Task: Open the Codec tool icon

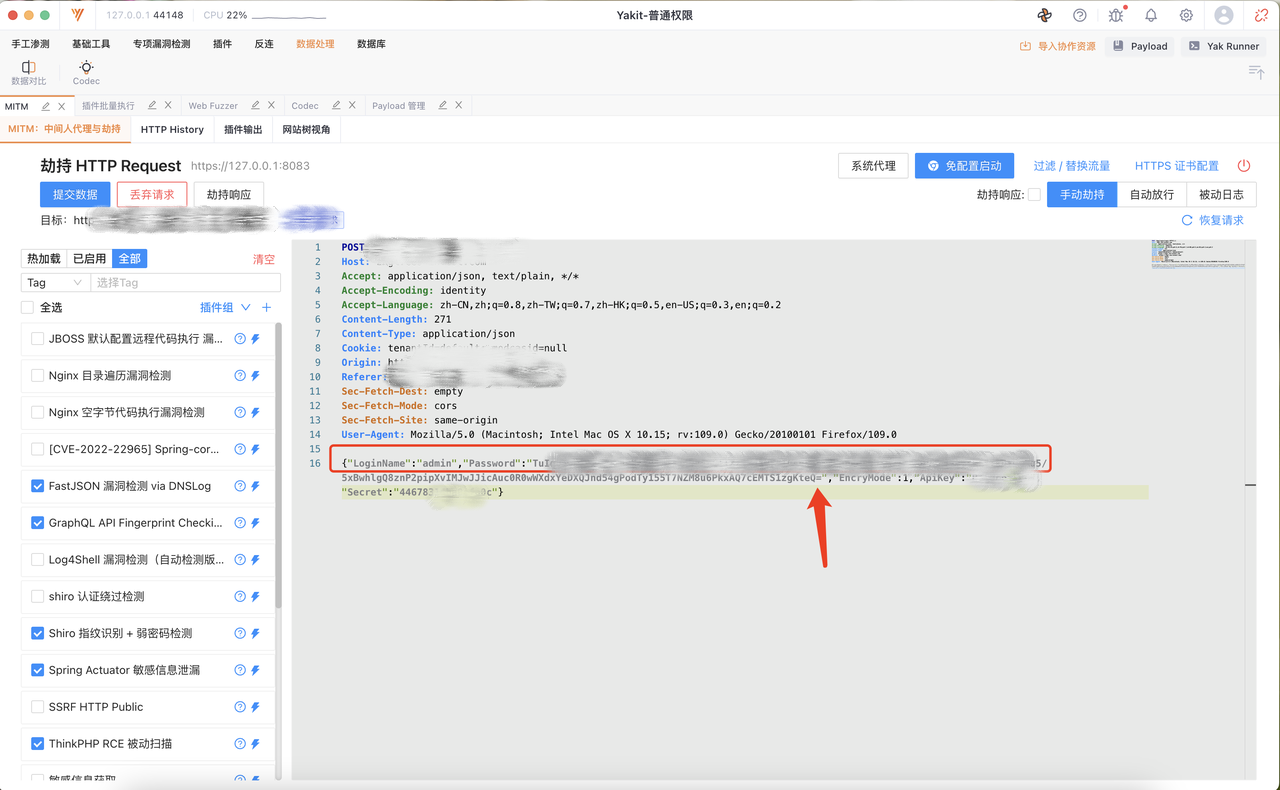Action: pyautogui.click(x=86, y=67)
